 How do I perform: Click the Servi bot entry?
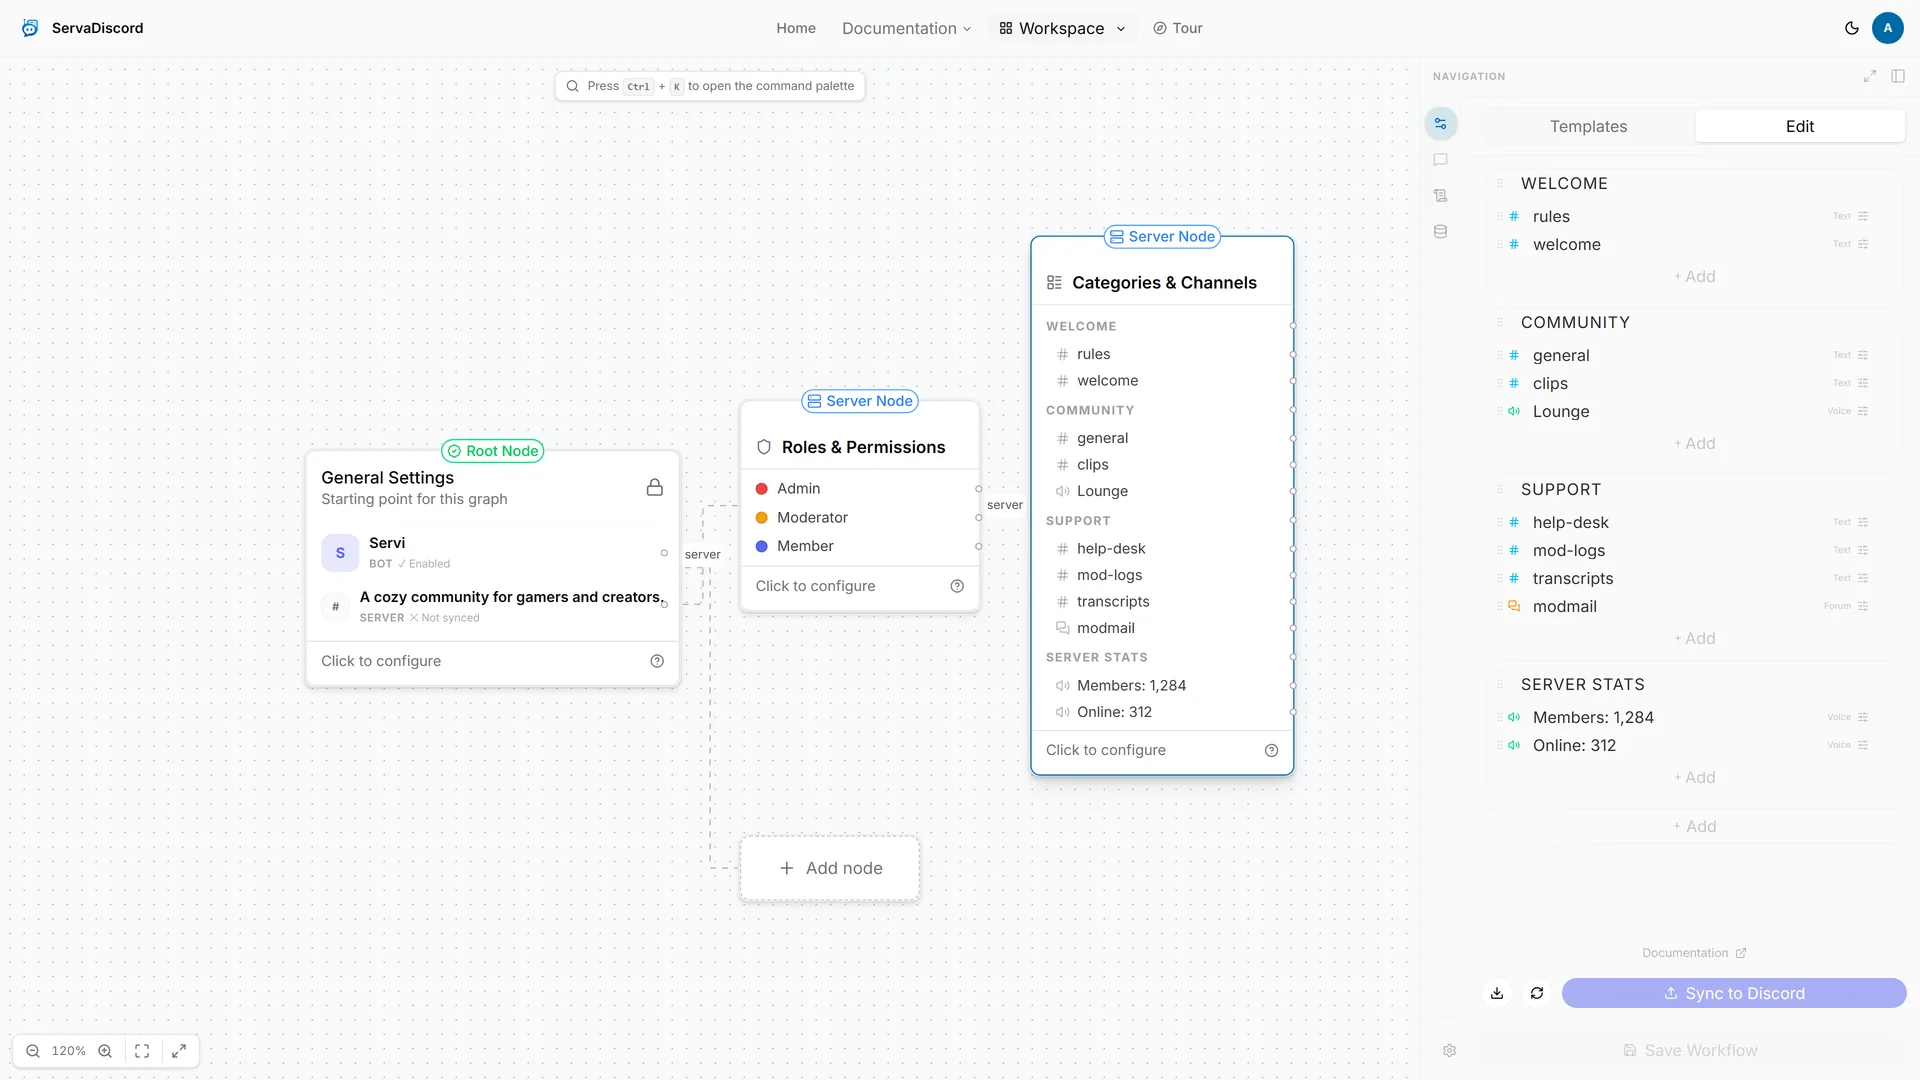(x=492, y=552)
